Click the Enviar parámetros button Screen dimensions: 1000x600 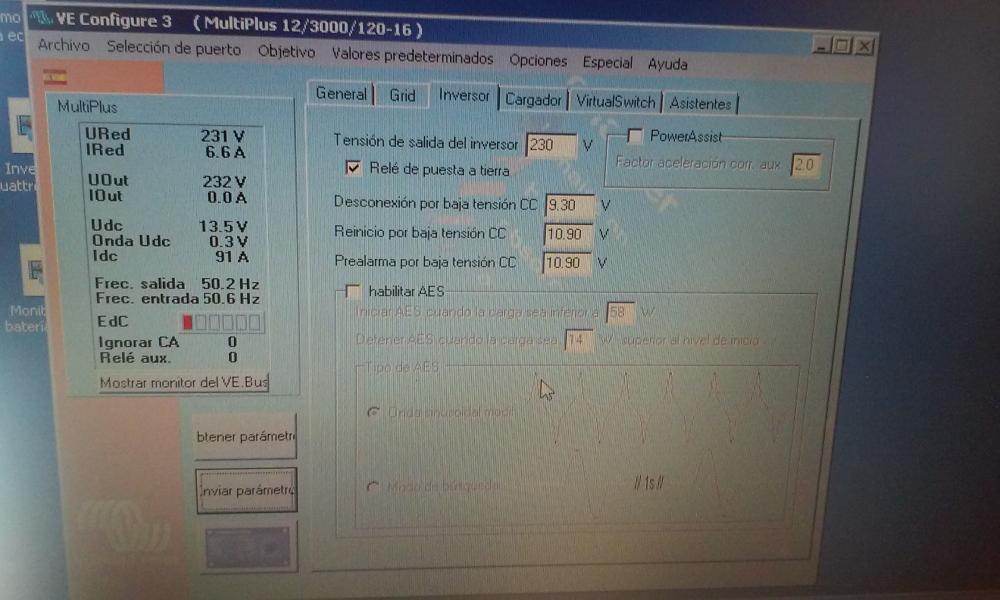pos(246,490)
